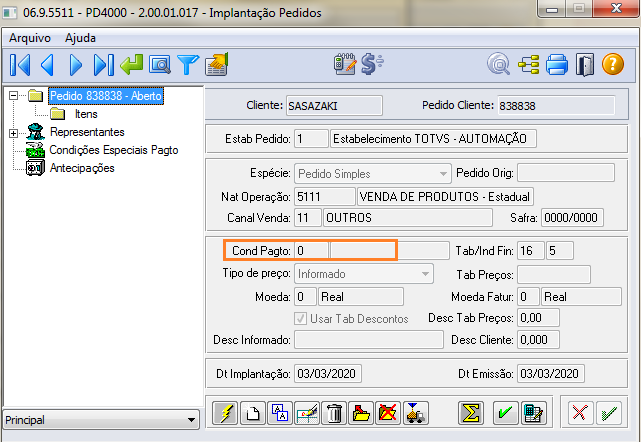Select Condições Especiais Pagto in the tree

114,150
